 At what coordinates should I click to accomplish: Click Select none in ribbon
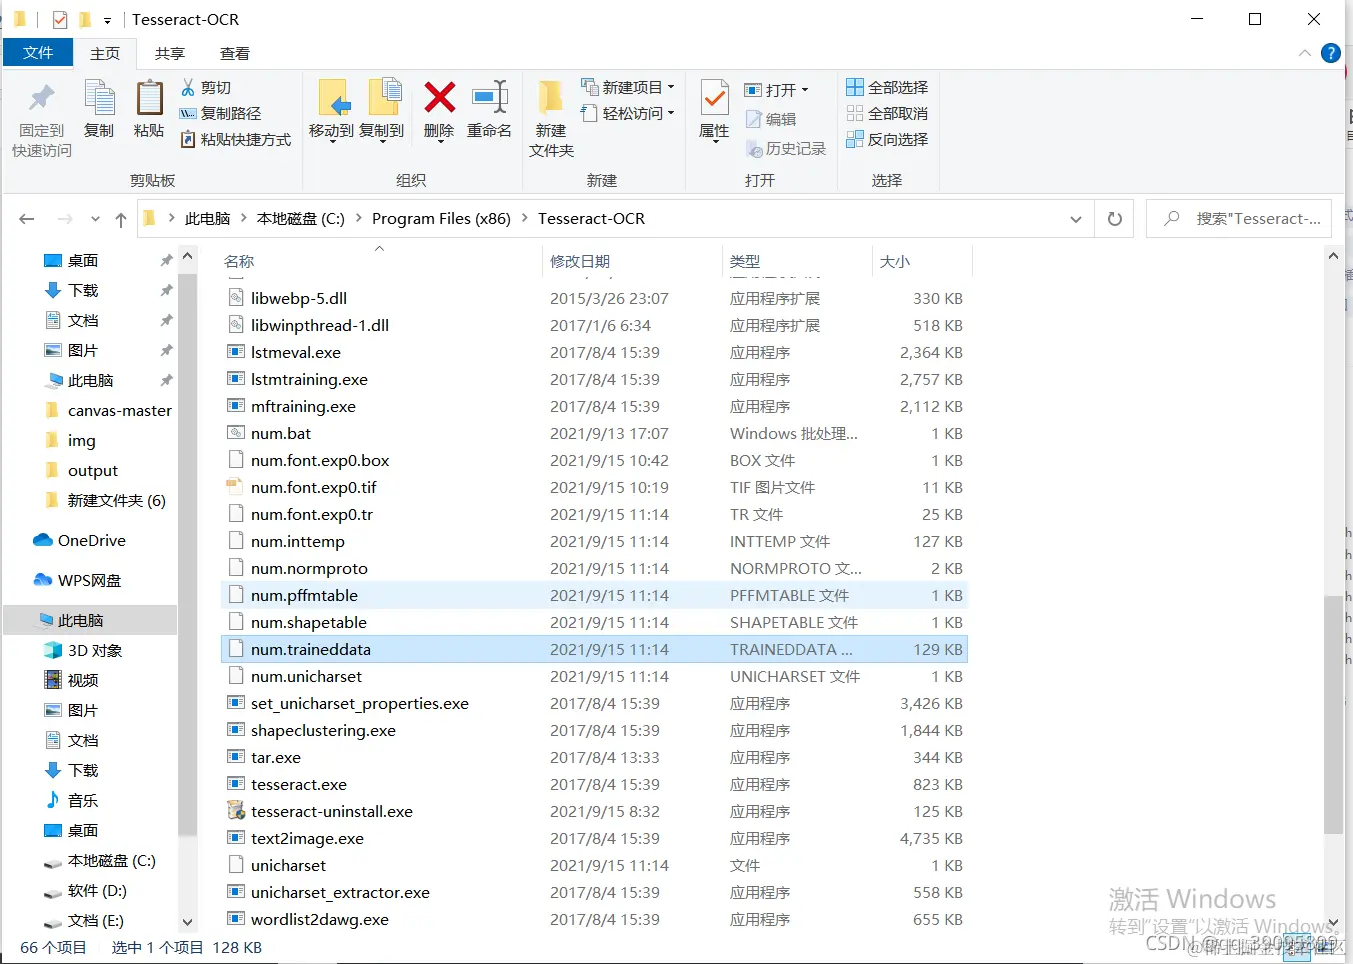pyautogui.click(x=887, y=114)
